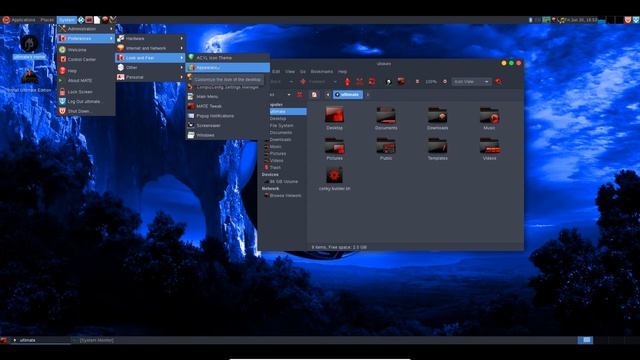Select 86 GB Volume in sidebar
The width and height of the screenshot is (640, 360).
click(x=284, y=181)
